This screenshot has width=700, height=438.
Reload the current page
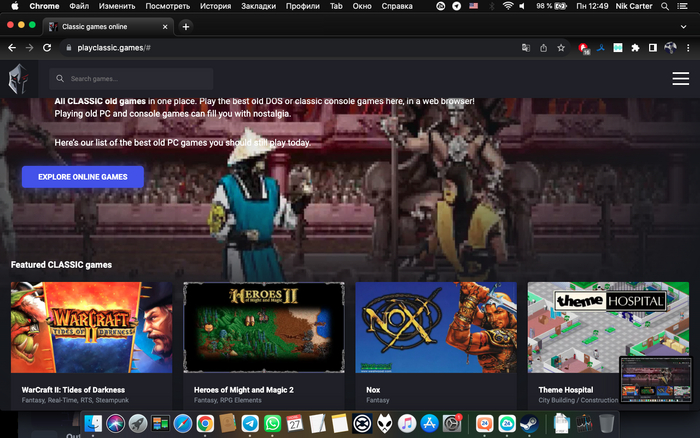46,47
